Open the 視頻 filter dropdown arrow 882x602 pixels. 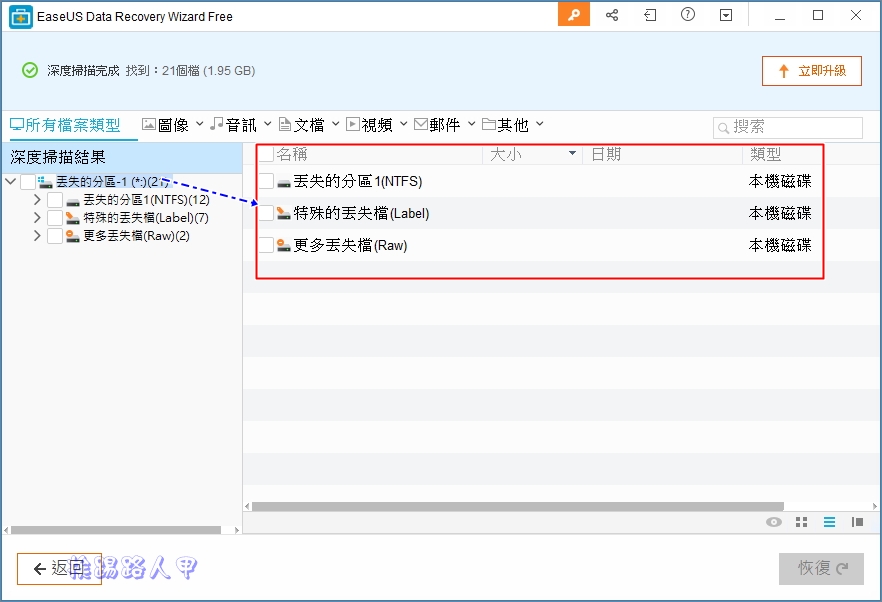404,124
